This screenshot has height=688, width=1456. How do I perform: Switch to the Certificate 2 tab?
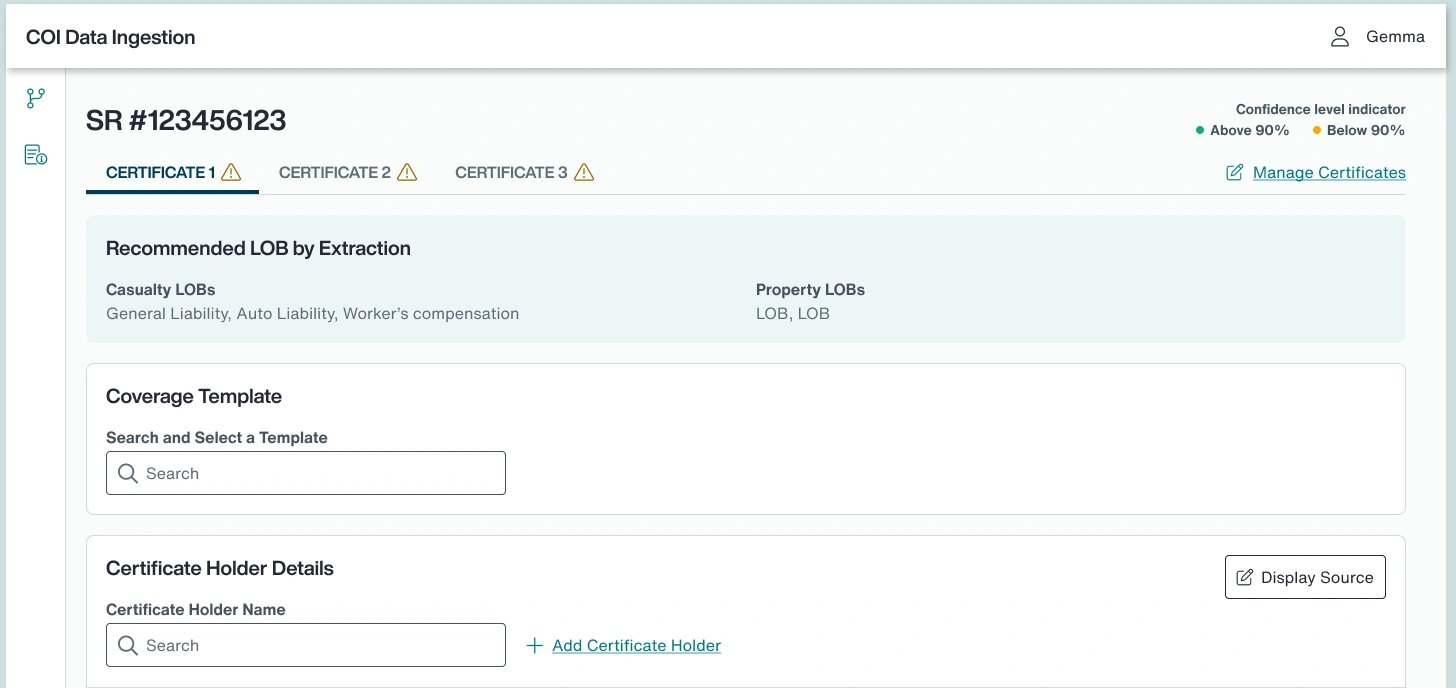(348, 172)
